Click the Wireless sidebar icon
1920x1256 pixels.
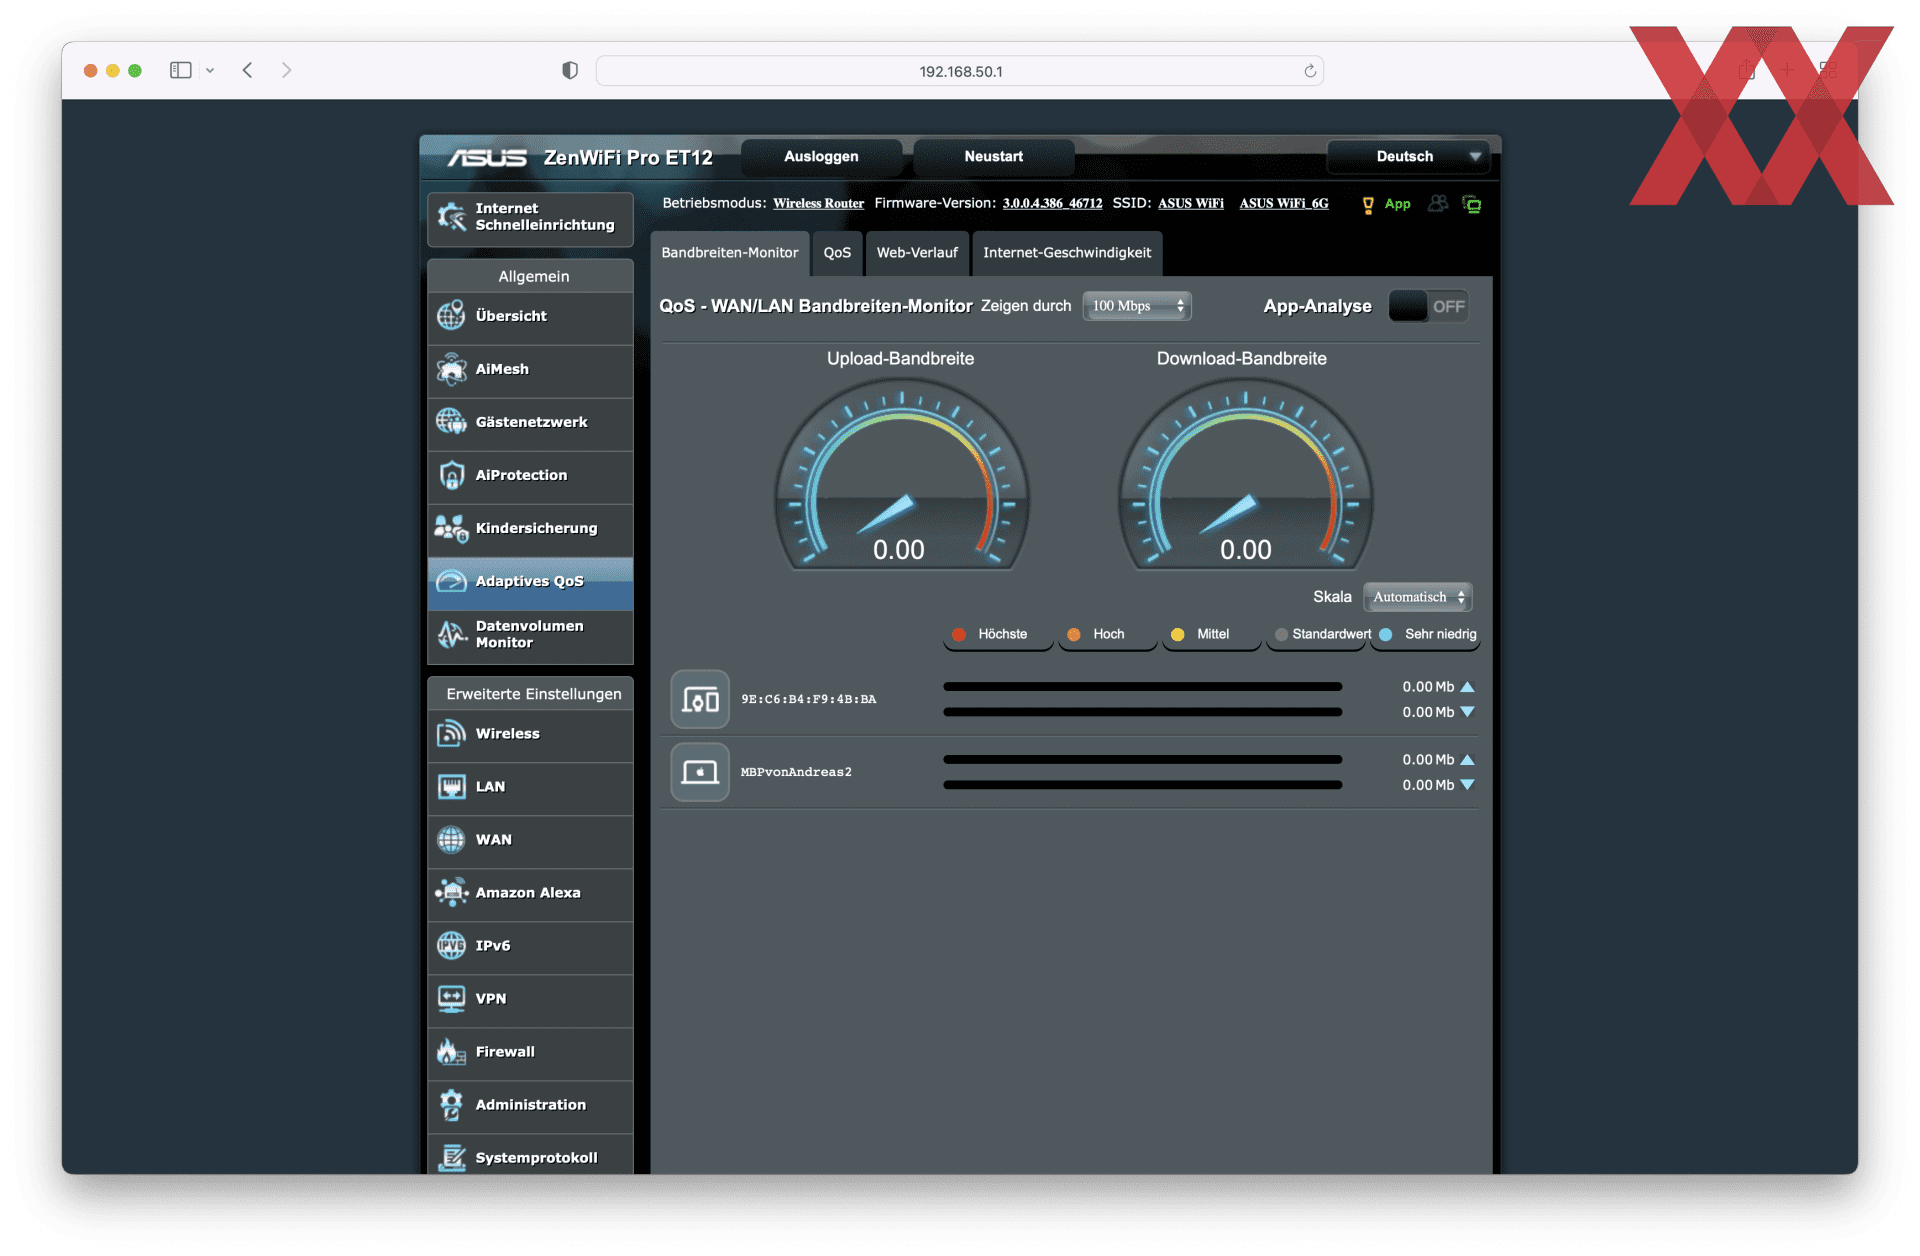click(452, 734)
